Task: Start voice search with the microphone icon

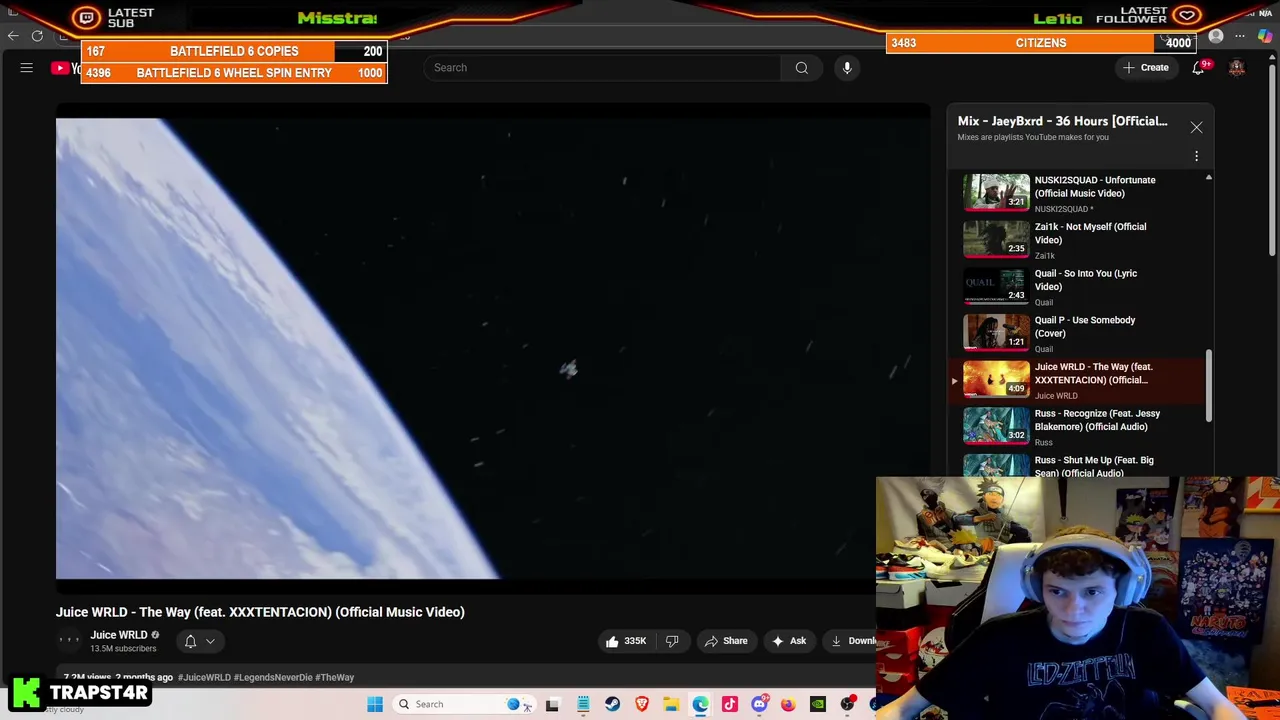Action: pyautogui.click(x=847, y=68)
